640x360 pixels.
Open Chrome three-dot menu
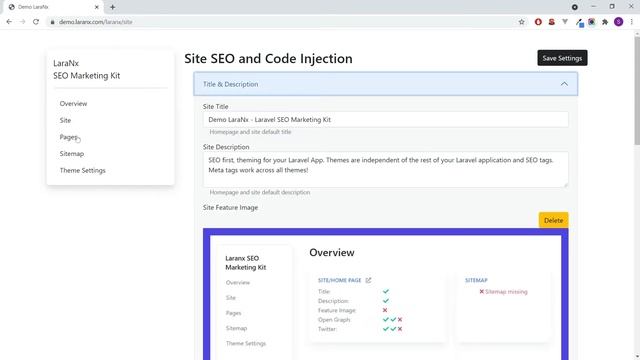631,22
